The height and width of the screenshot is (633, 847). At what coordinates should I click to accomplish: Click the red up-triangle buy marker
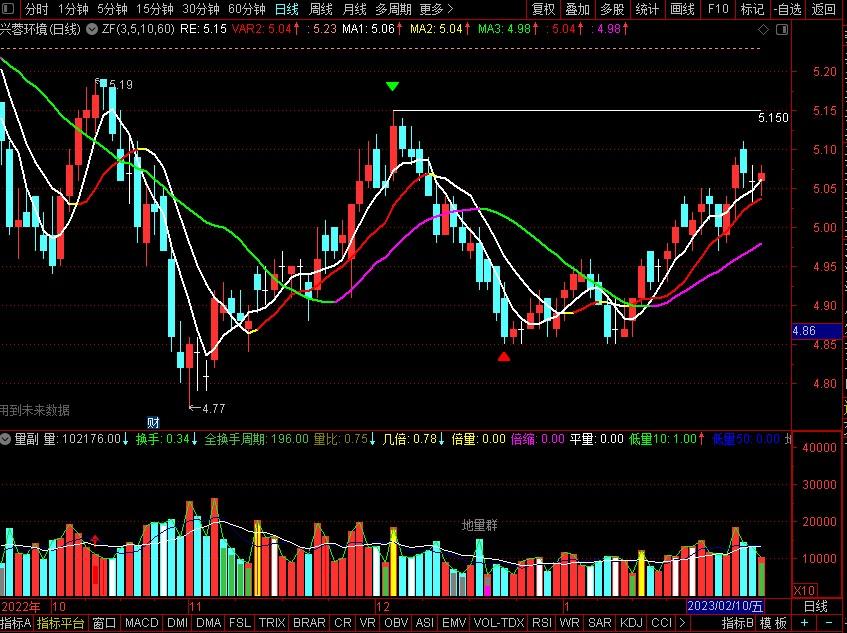pyautogui.click(x=503, y=356)
